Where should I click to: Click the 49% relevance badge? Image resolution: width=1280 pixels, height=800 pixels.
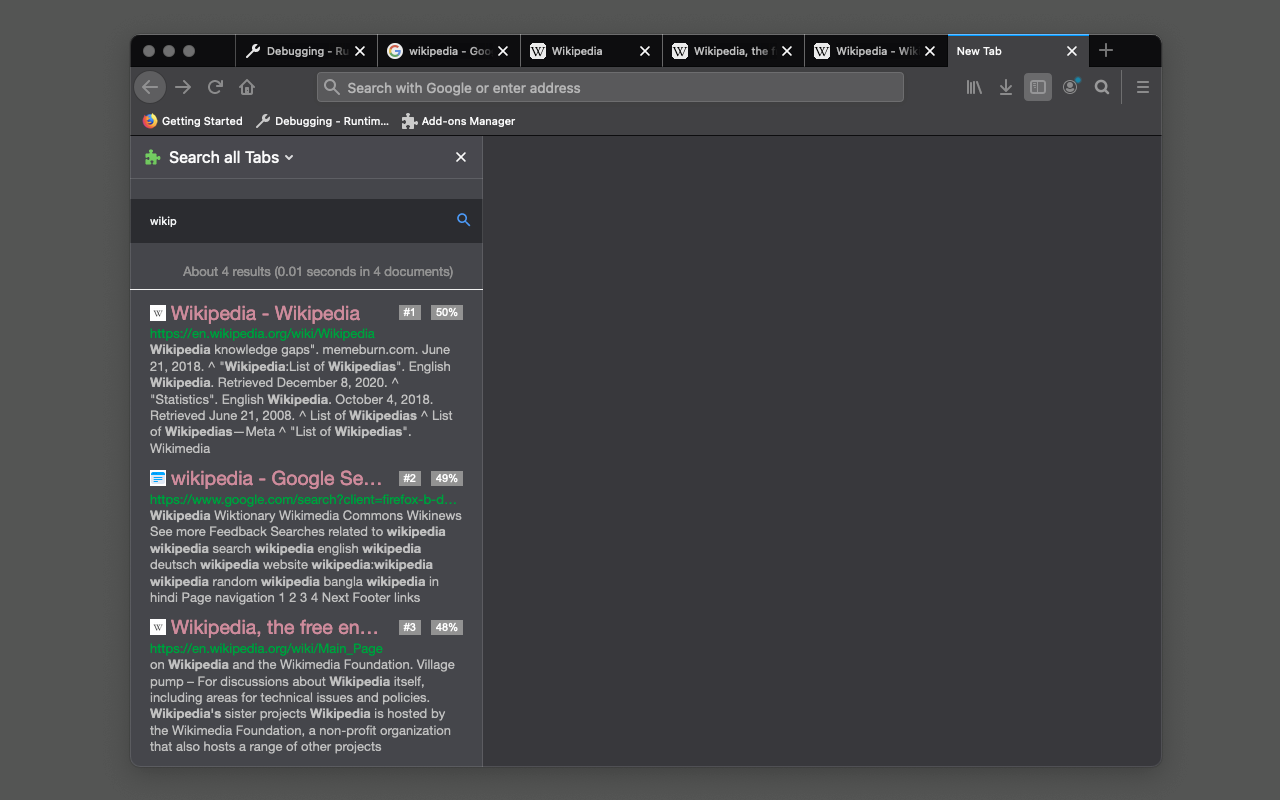coord(447,478)
